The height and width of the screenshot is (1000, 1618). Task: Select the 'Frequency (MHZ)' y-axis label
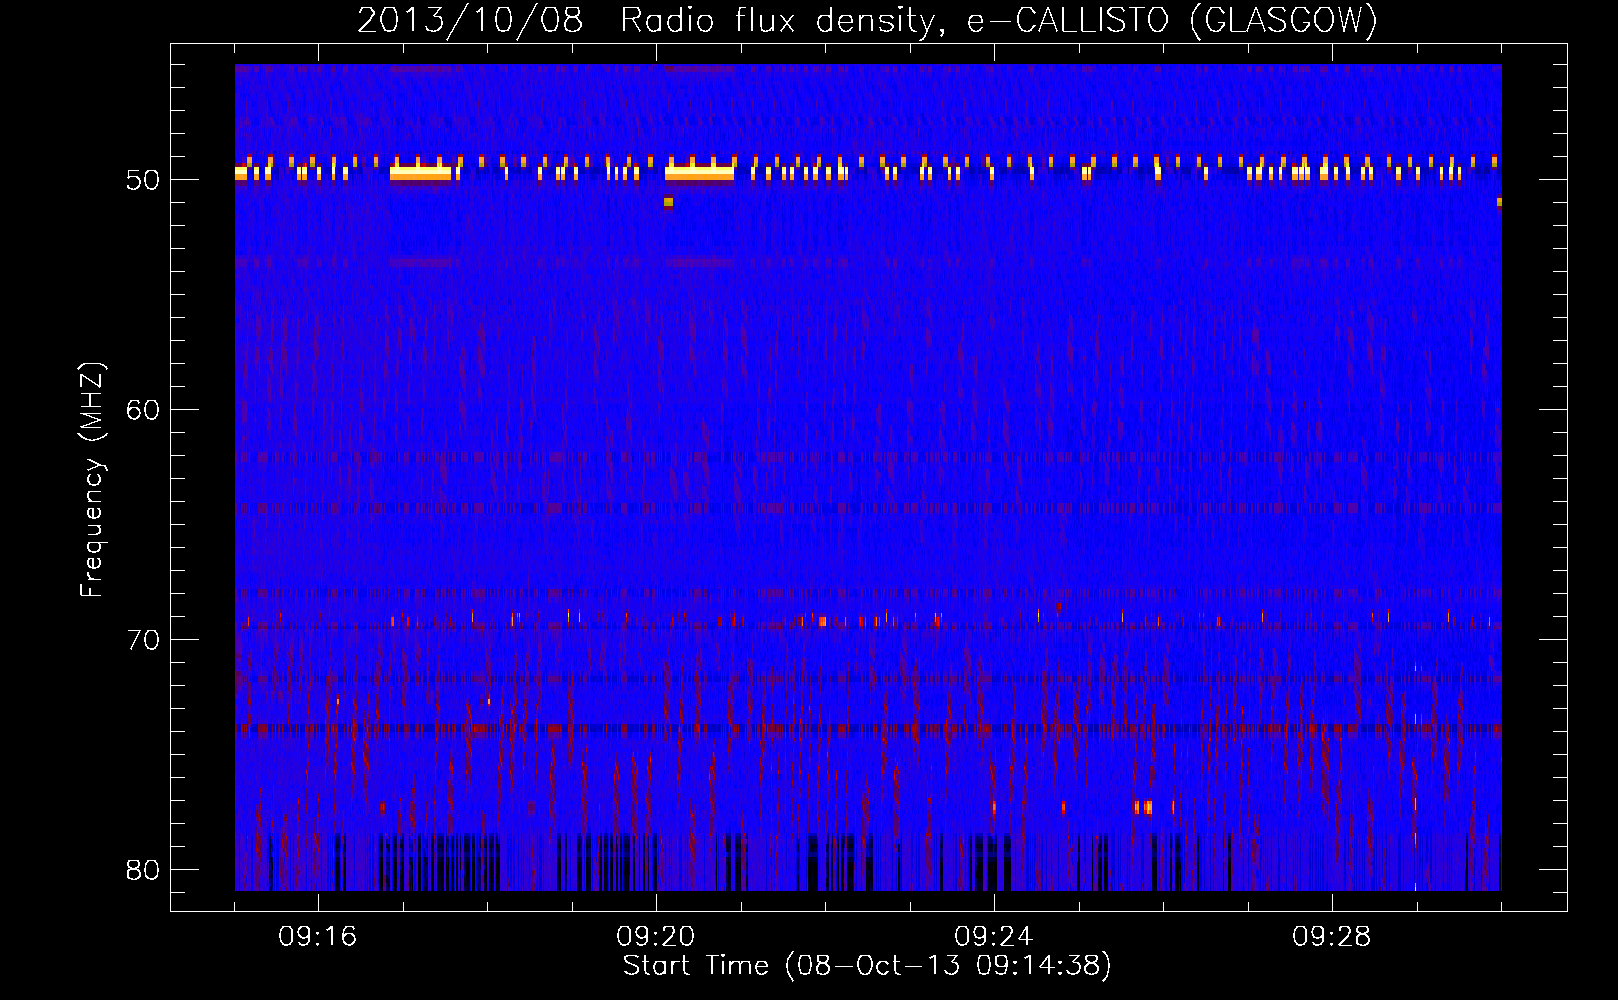[92, 480]
